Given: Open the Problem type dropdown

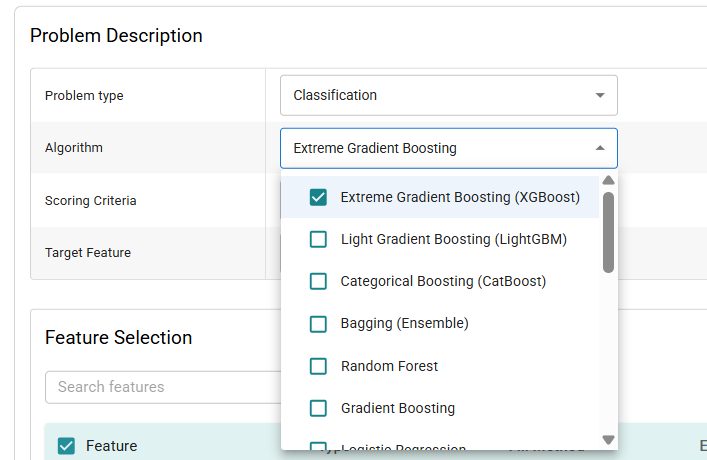Looking at the screenshot, I should point(448,95).
